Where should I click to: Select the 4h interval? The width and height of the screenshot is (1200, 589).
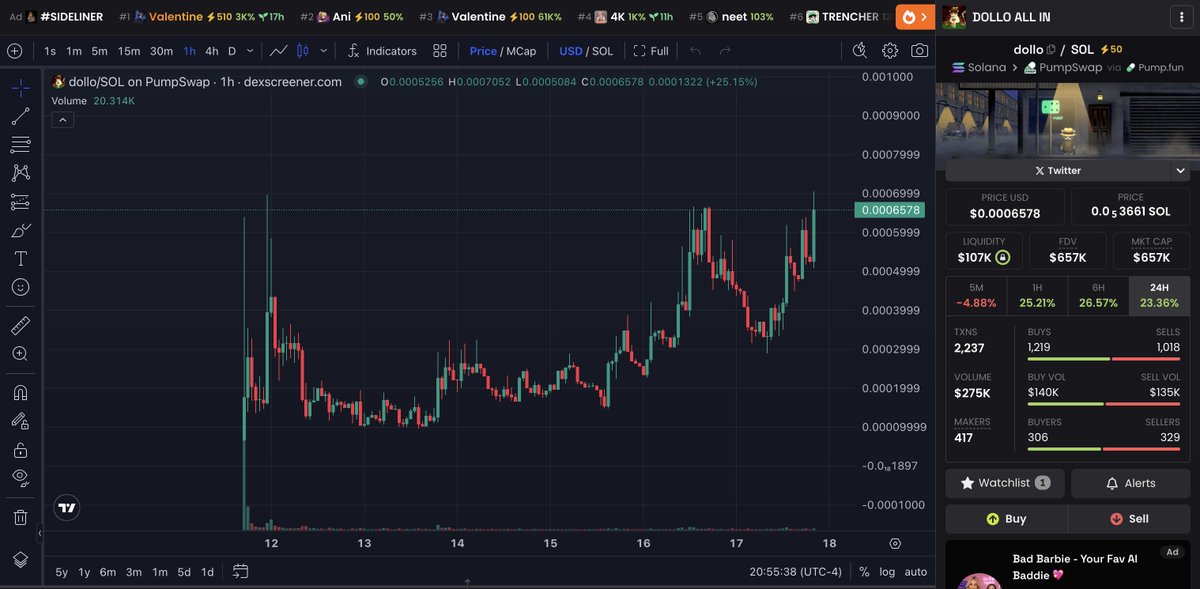(x=212, y=51)
